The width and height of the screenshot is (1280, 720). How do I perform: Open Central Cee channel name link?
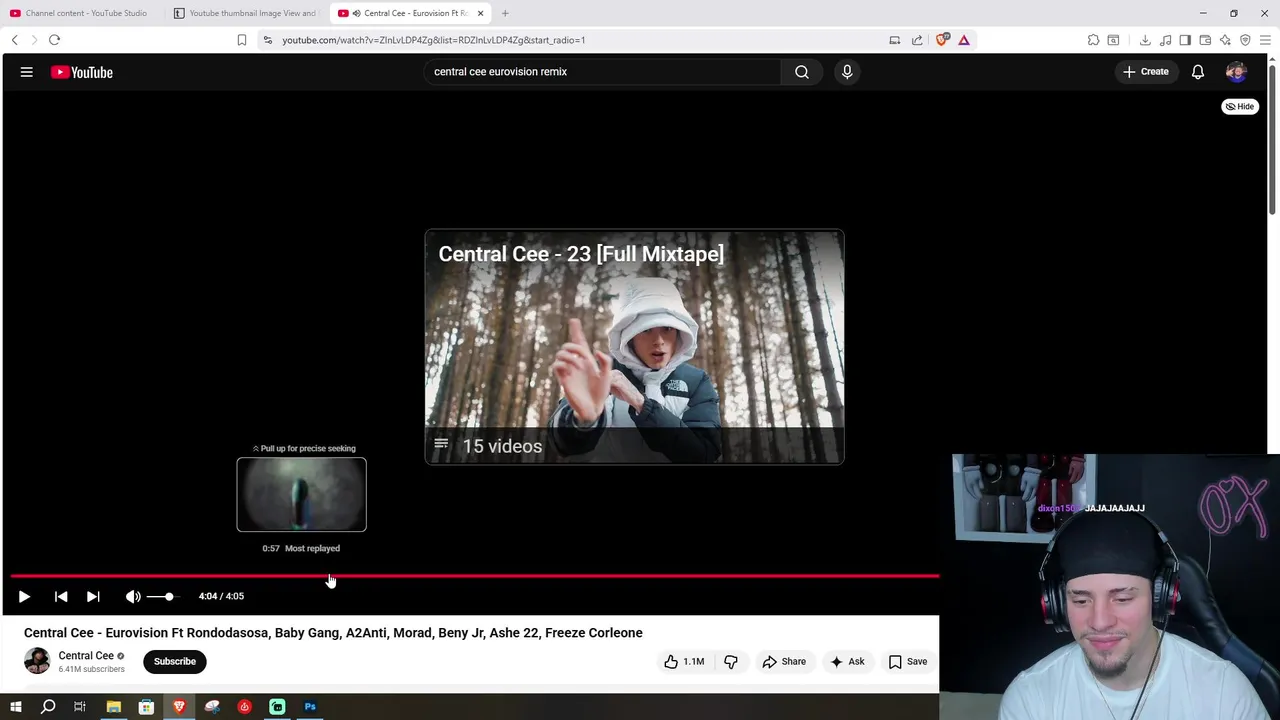[x=86, y=656]
